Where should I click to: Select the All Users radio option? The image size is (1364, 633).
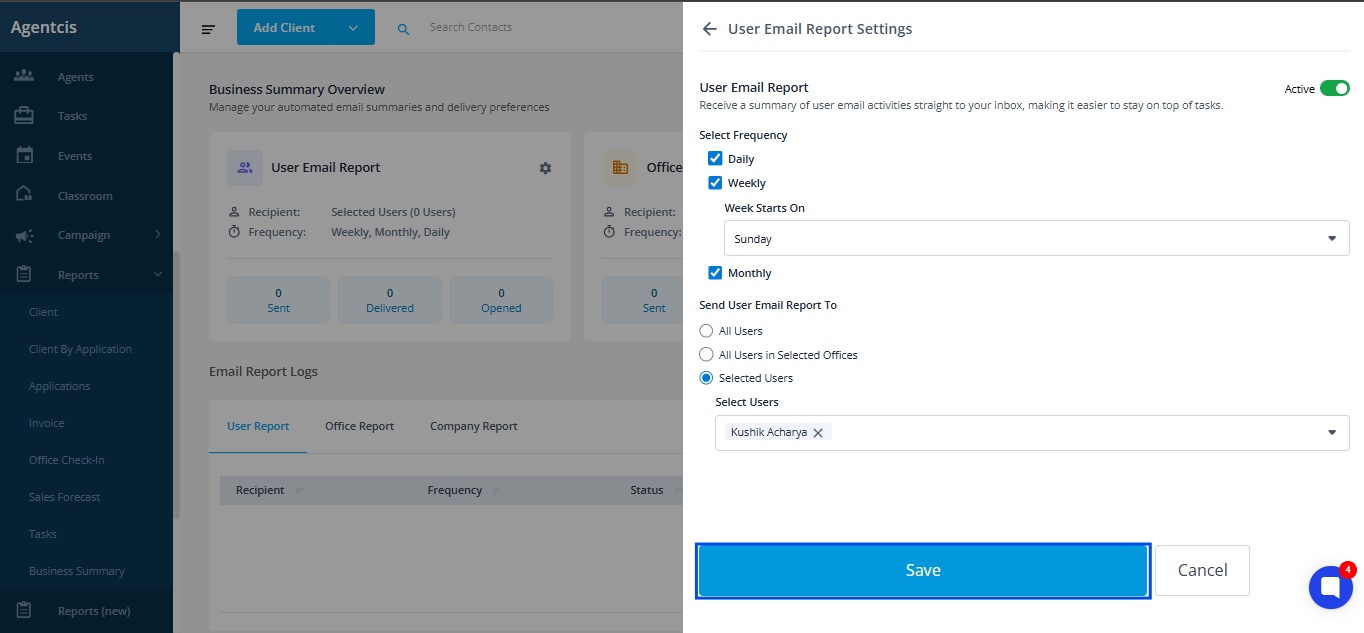706,331
